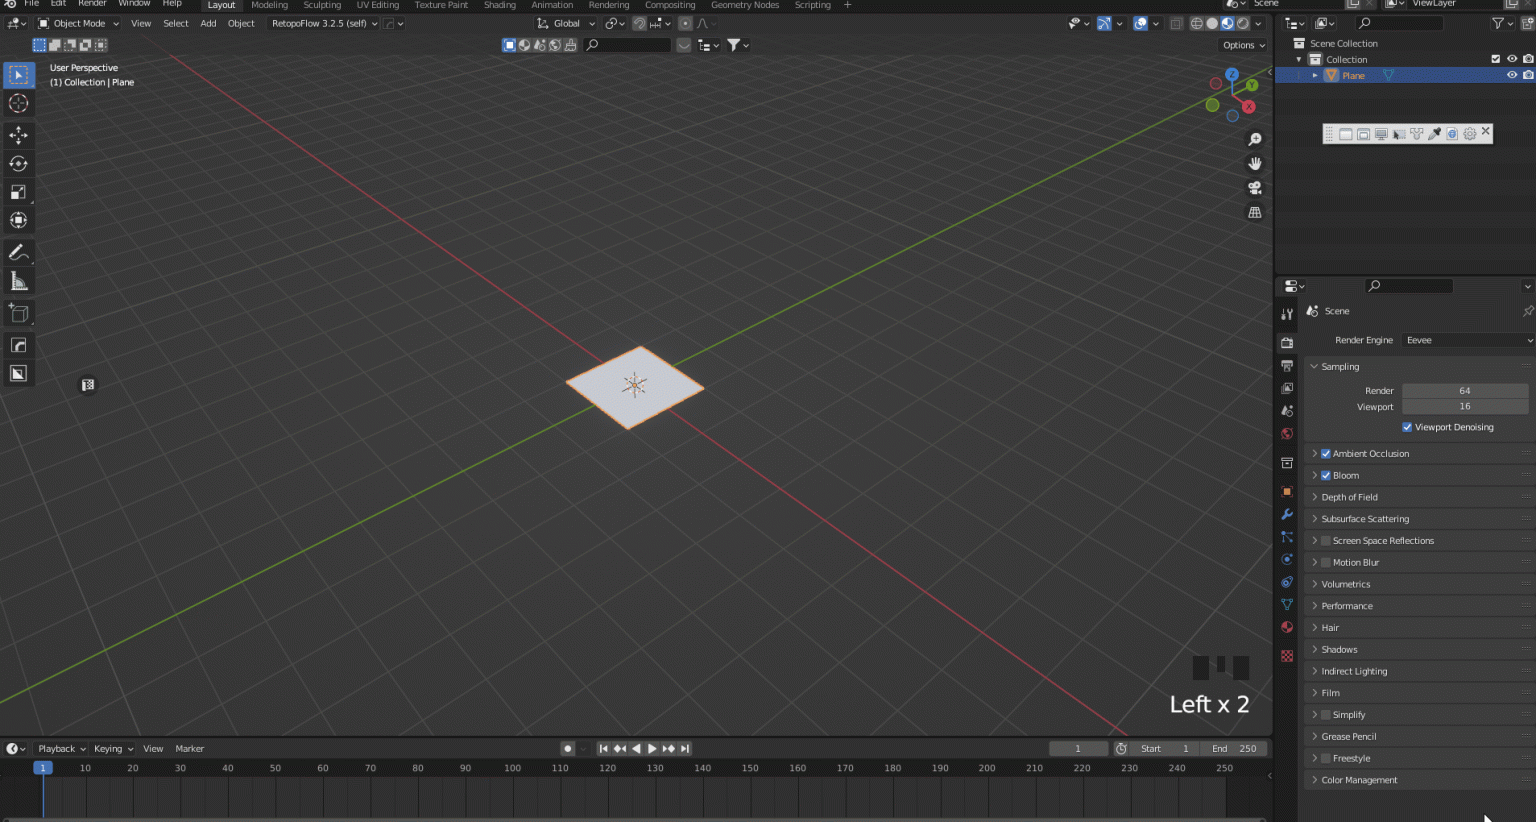Toggle the Ambient Occlusion checkbox

point(1325,453)
